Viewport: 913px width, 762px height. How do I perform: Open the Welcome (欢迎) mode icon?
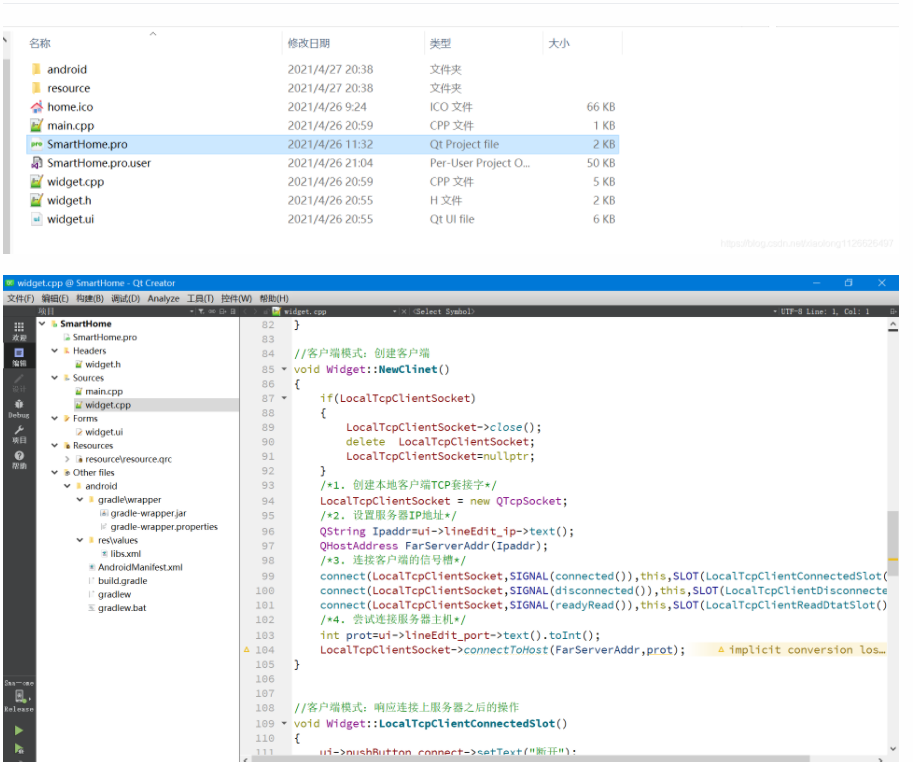coord(19,330)
